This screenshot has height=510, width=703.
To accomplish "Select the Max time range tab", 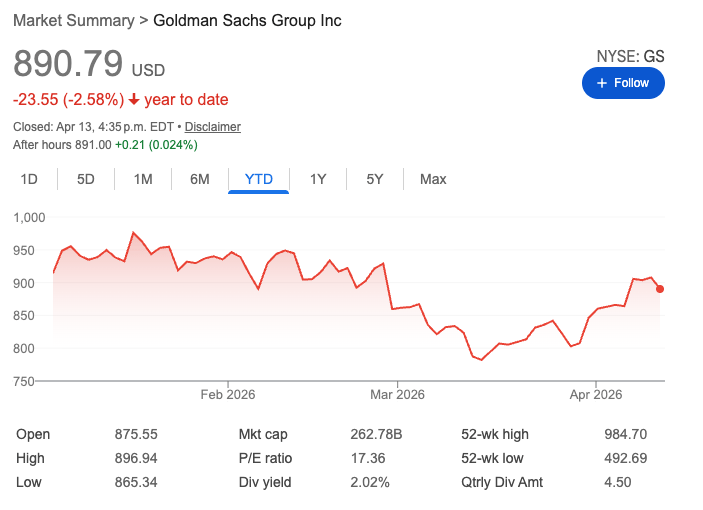I will click(x=433, y=179).
